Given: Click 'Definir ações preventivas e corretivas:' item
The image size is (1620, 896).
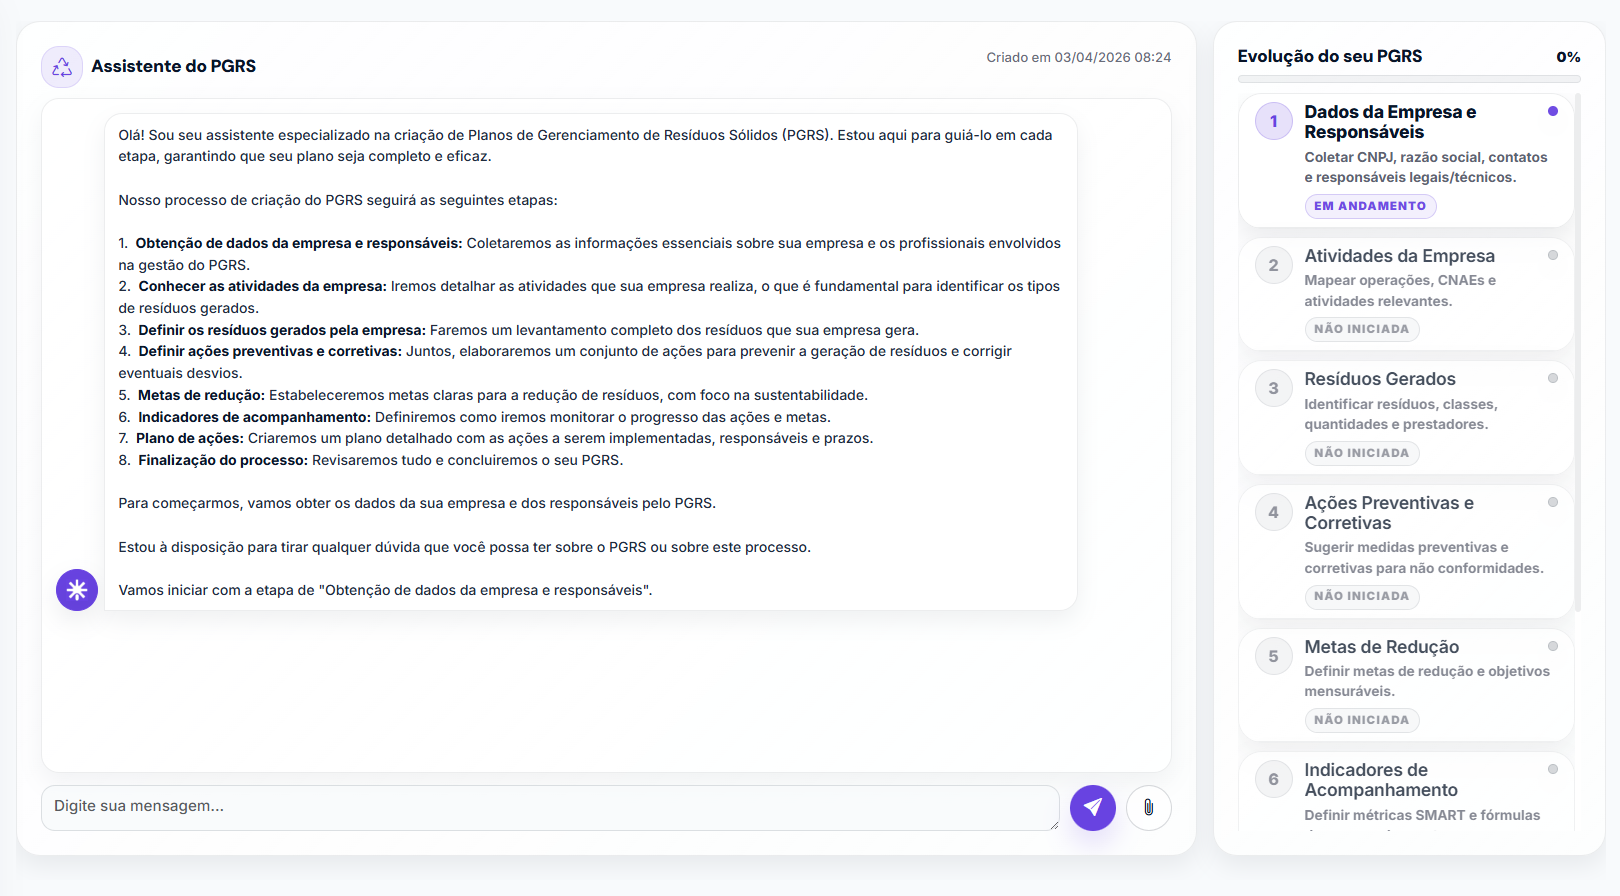Looking at the screenshot, I should coord(270,351).
